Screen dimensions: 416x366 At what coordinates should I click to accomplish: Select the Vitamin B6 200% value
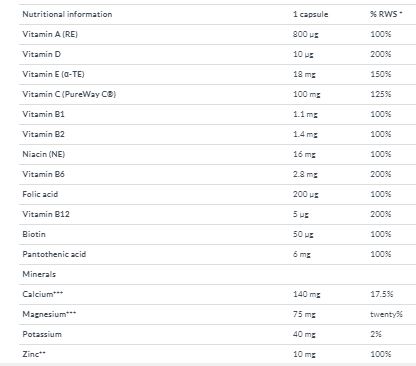pos(381,174)
